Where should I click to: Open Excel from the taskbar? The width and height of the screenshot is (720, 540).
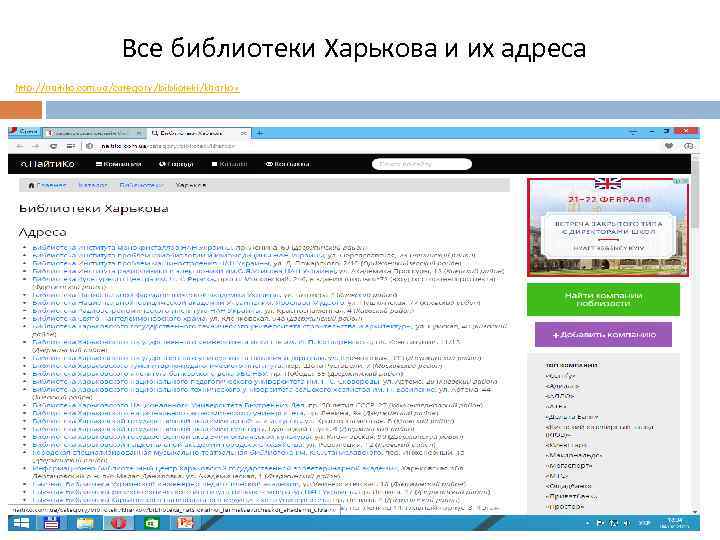(x=152, y=523)
